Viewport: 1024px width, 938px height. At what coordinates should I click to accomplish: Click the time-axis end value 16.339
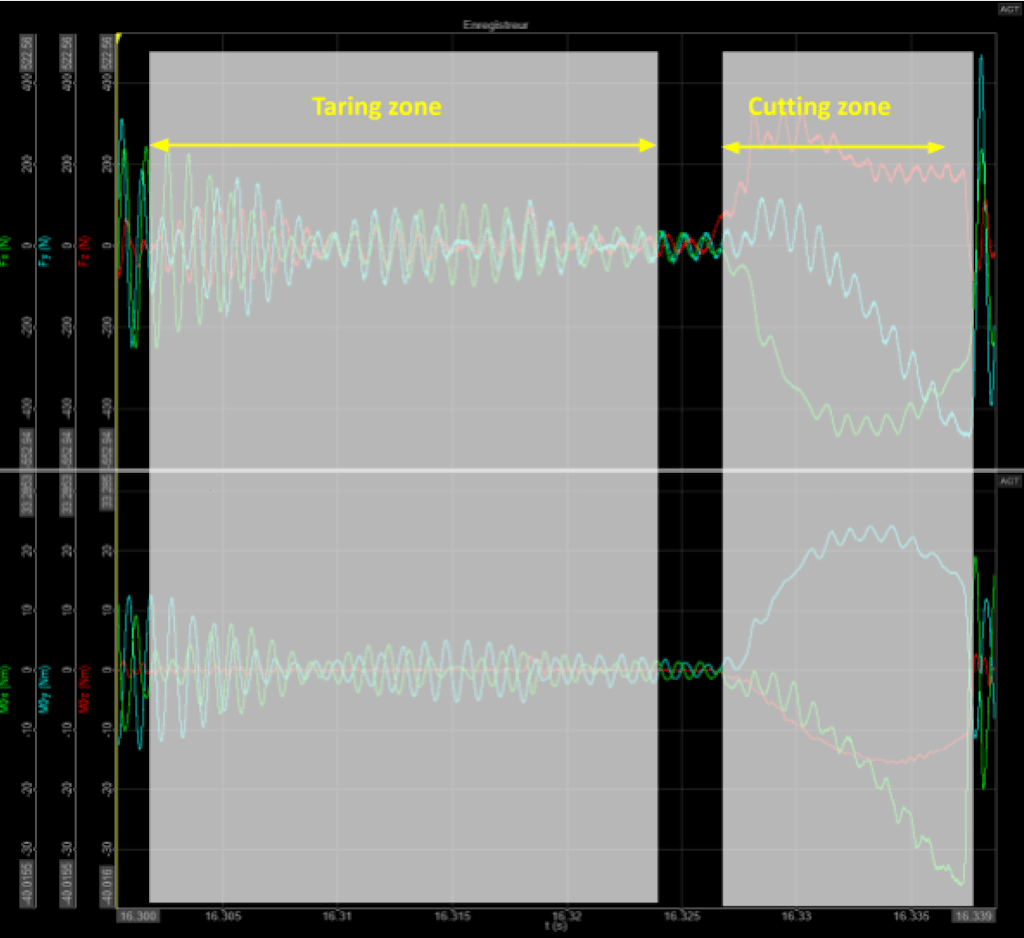[x=973, y=916]
